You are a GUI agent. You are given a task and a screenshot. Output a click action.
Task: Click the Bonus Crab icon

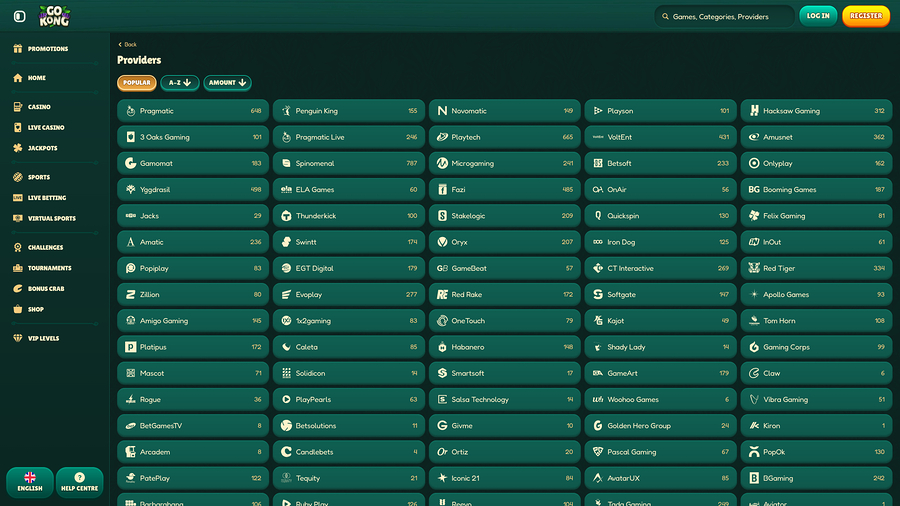[18, 289]
